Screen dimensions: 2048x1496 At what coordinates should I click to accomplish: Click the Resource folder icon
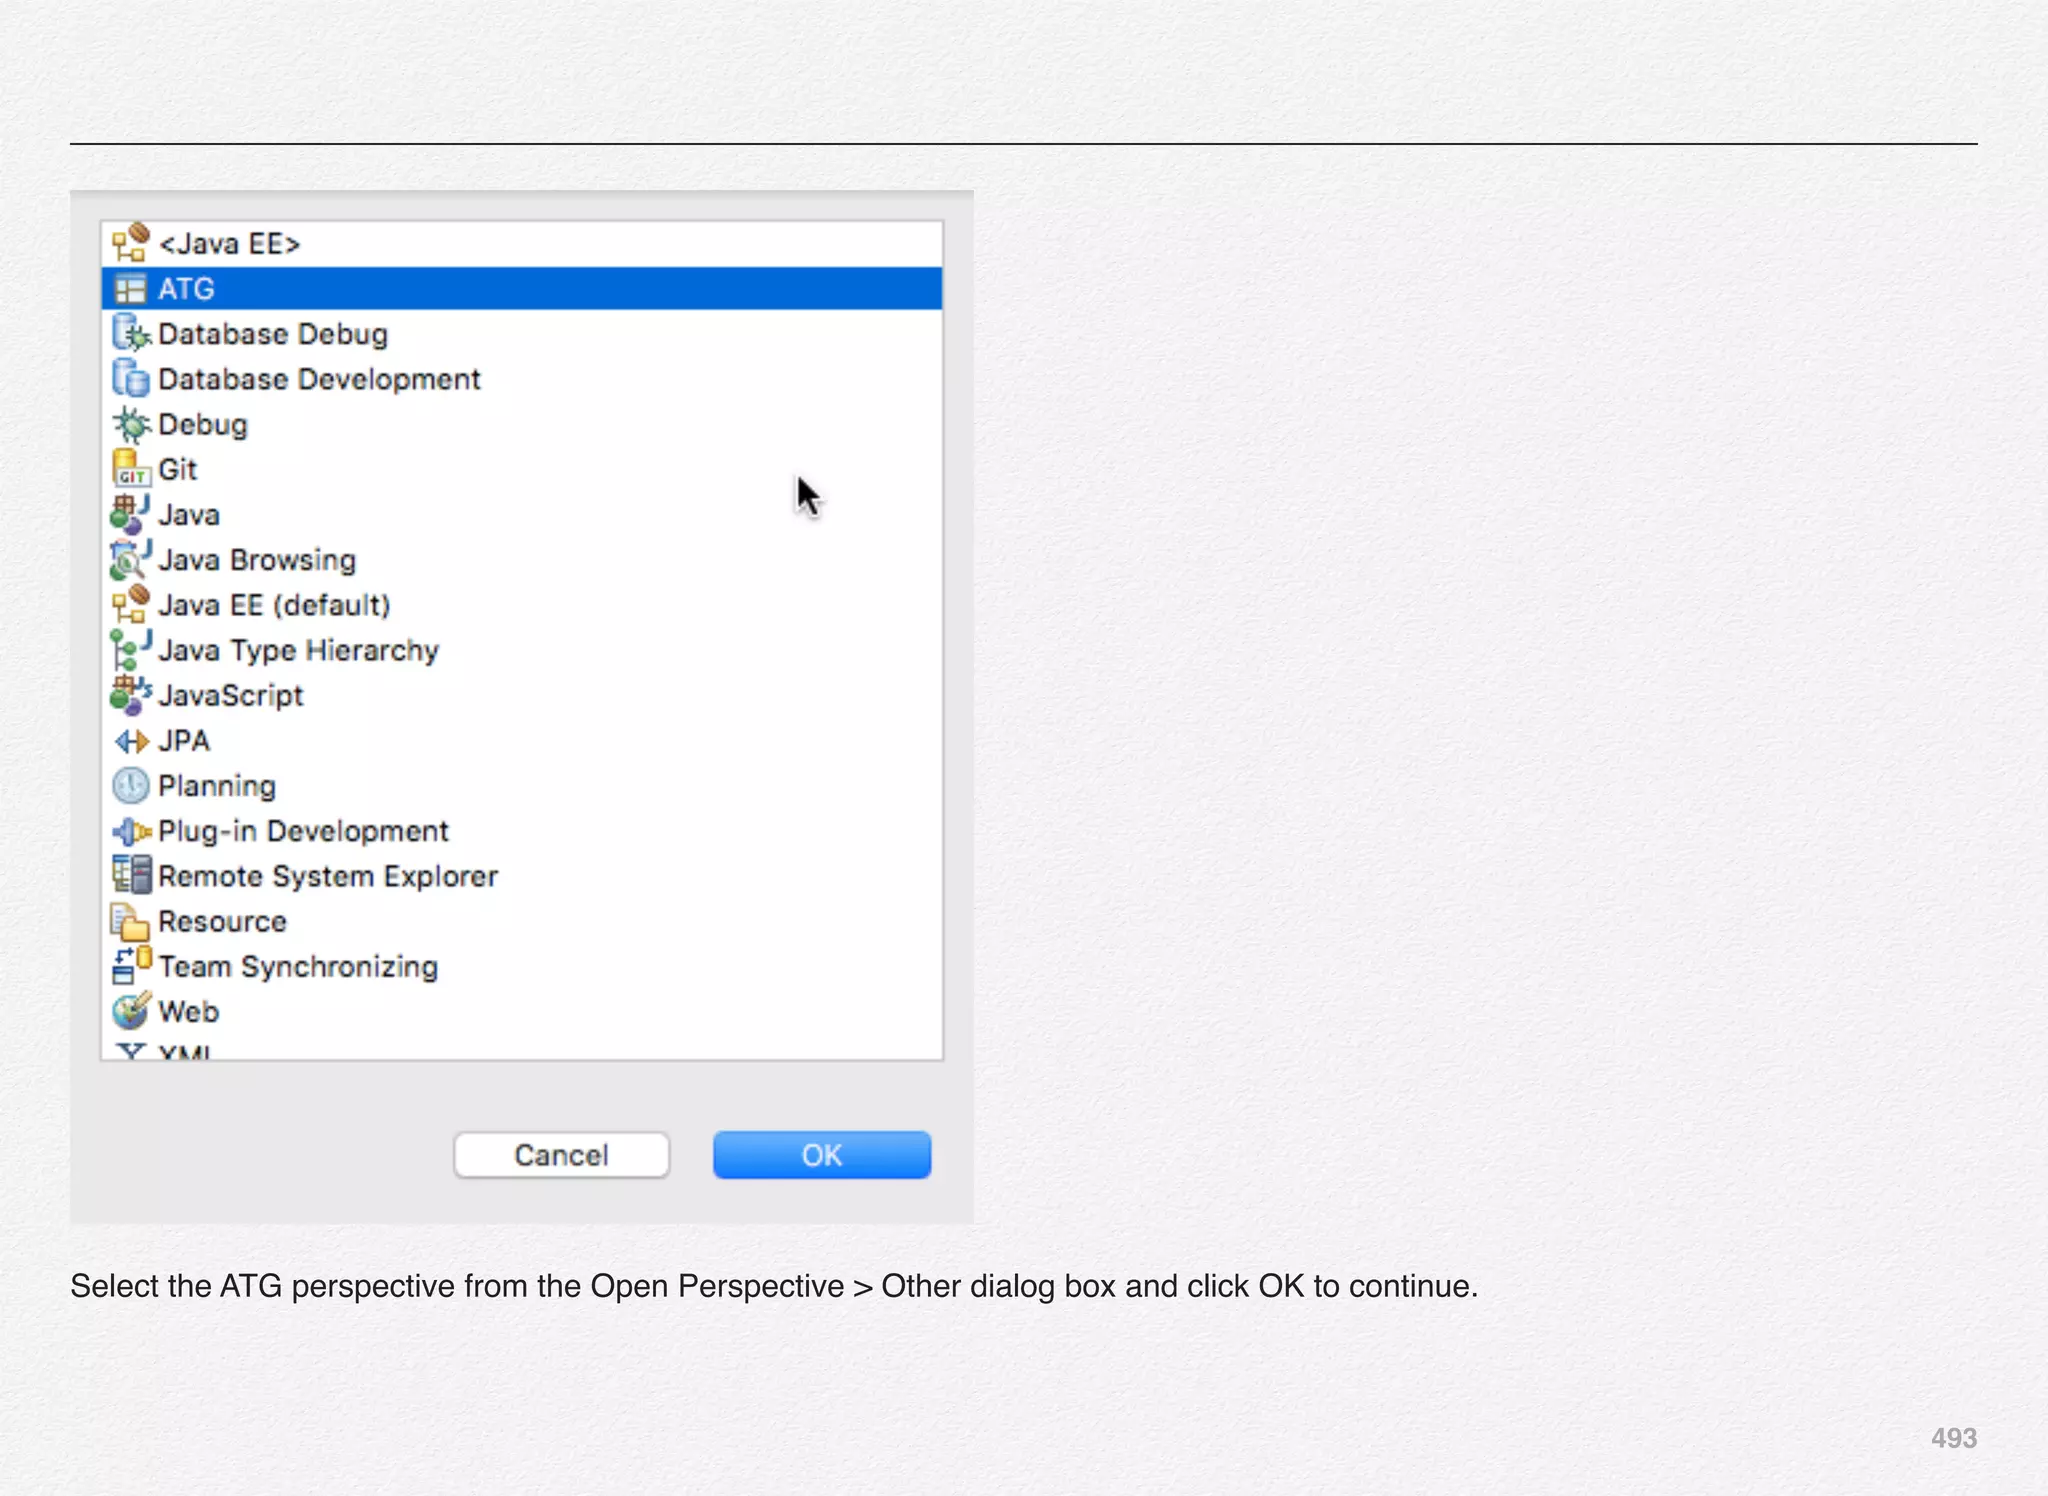131,921
